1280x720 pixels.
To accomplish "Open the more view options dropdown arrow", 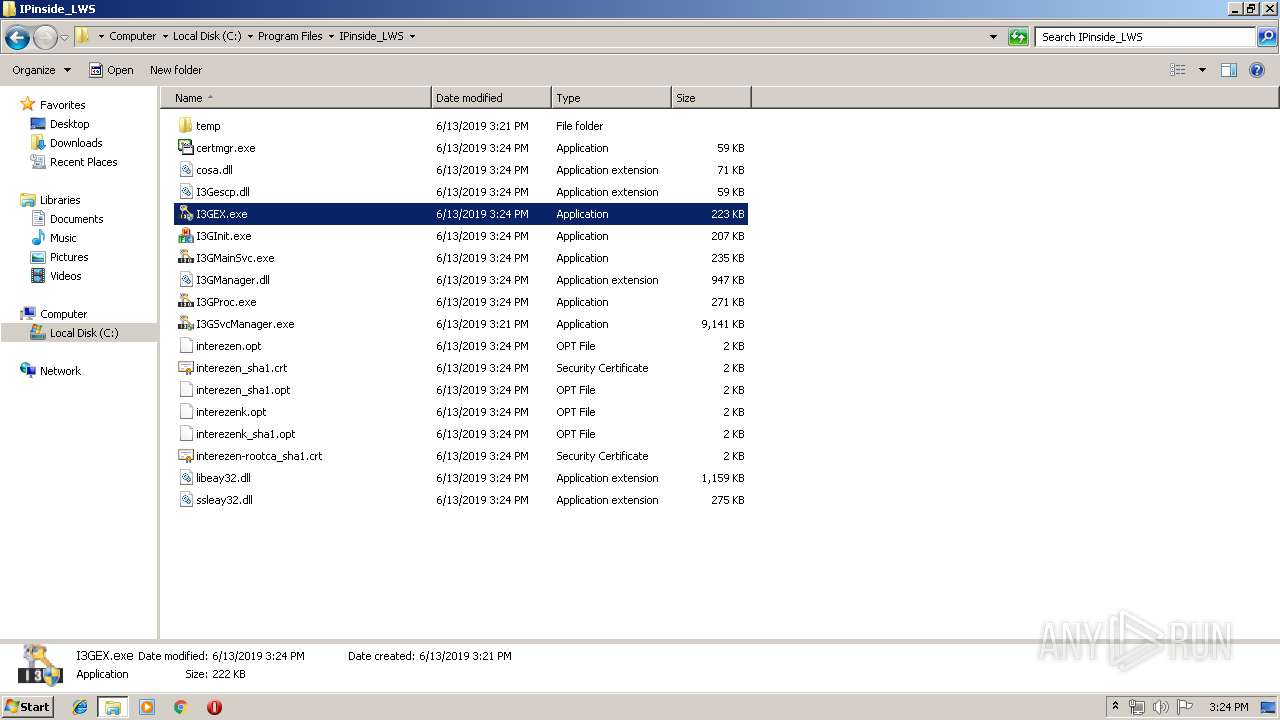I will (1202, 70).
